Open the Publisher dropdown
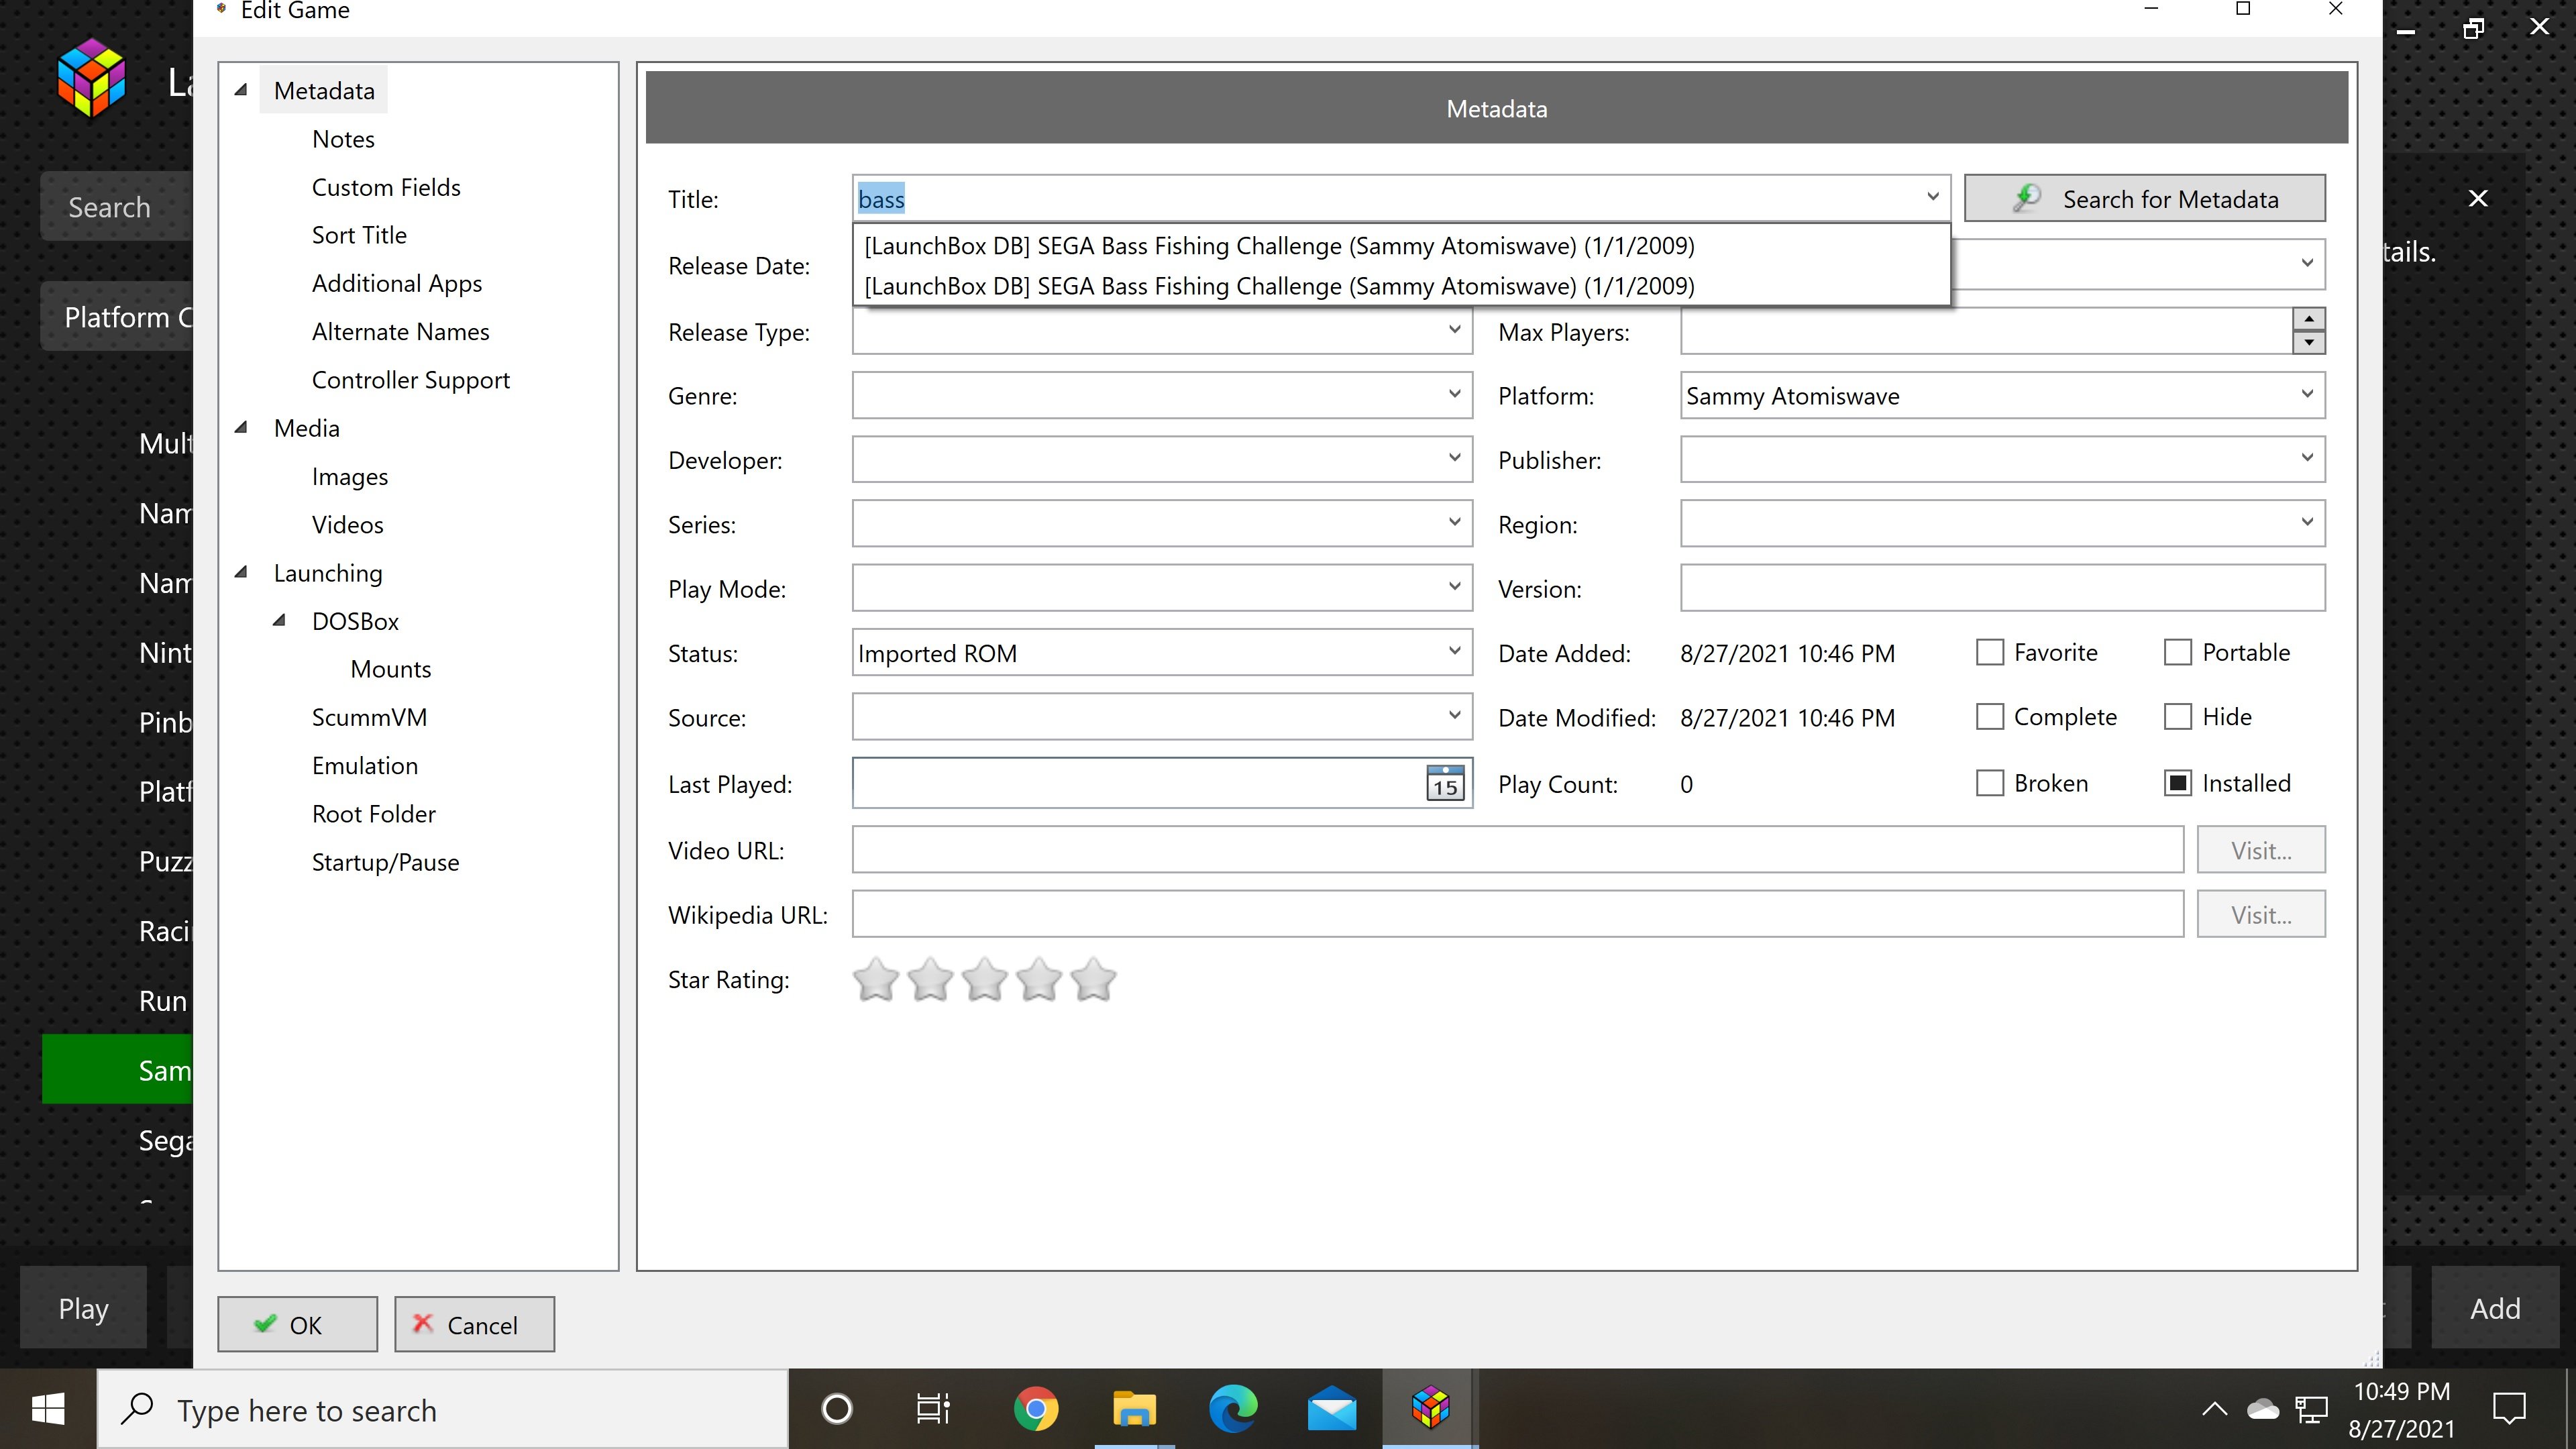Viewport: 2576px width, 1449px height. [x=2306, y=459]
